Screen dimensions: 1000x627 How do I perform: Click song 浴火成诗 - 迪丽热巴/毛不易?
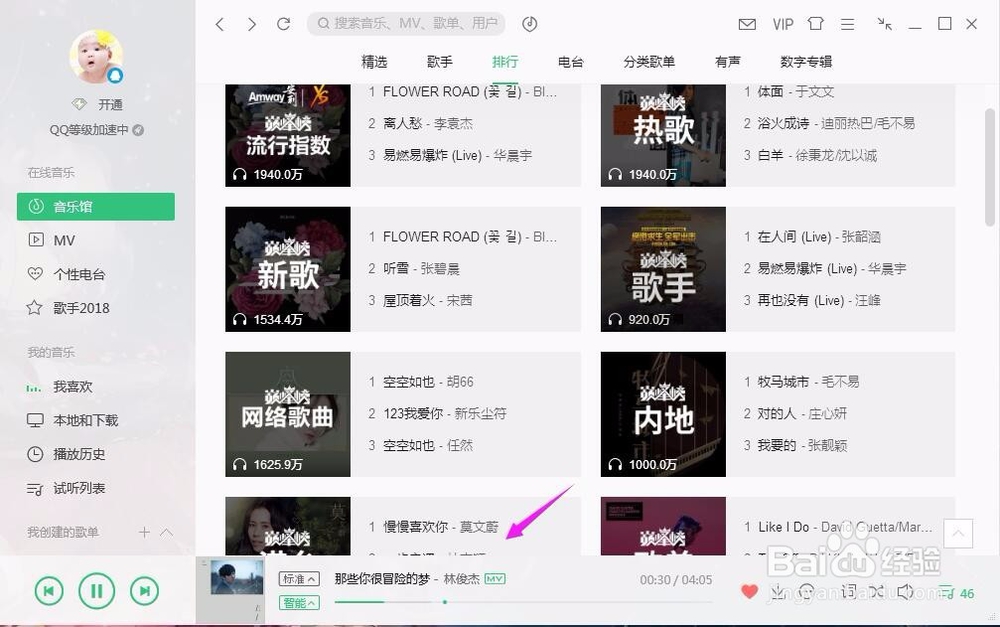point(836,123)
